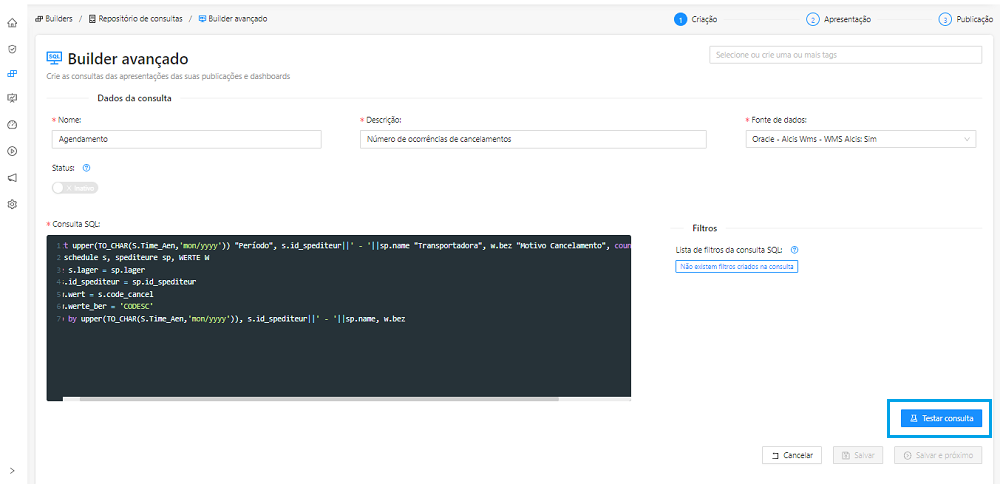The width and height of the screenshot is (1000, 484).
Task: Click the filter list help icon
Action: coord(794,250)
